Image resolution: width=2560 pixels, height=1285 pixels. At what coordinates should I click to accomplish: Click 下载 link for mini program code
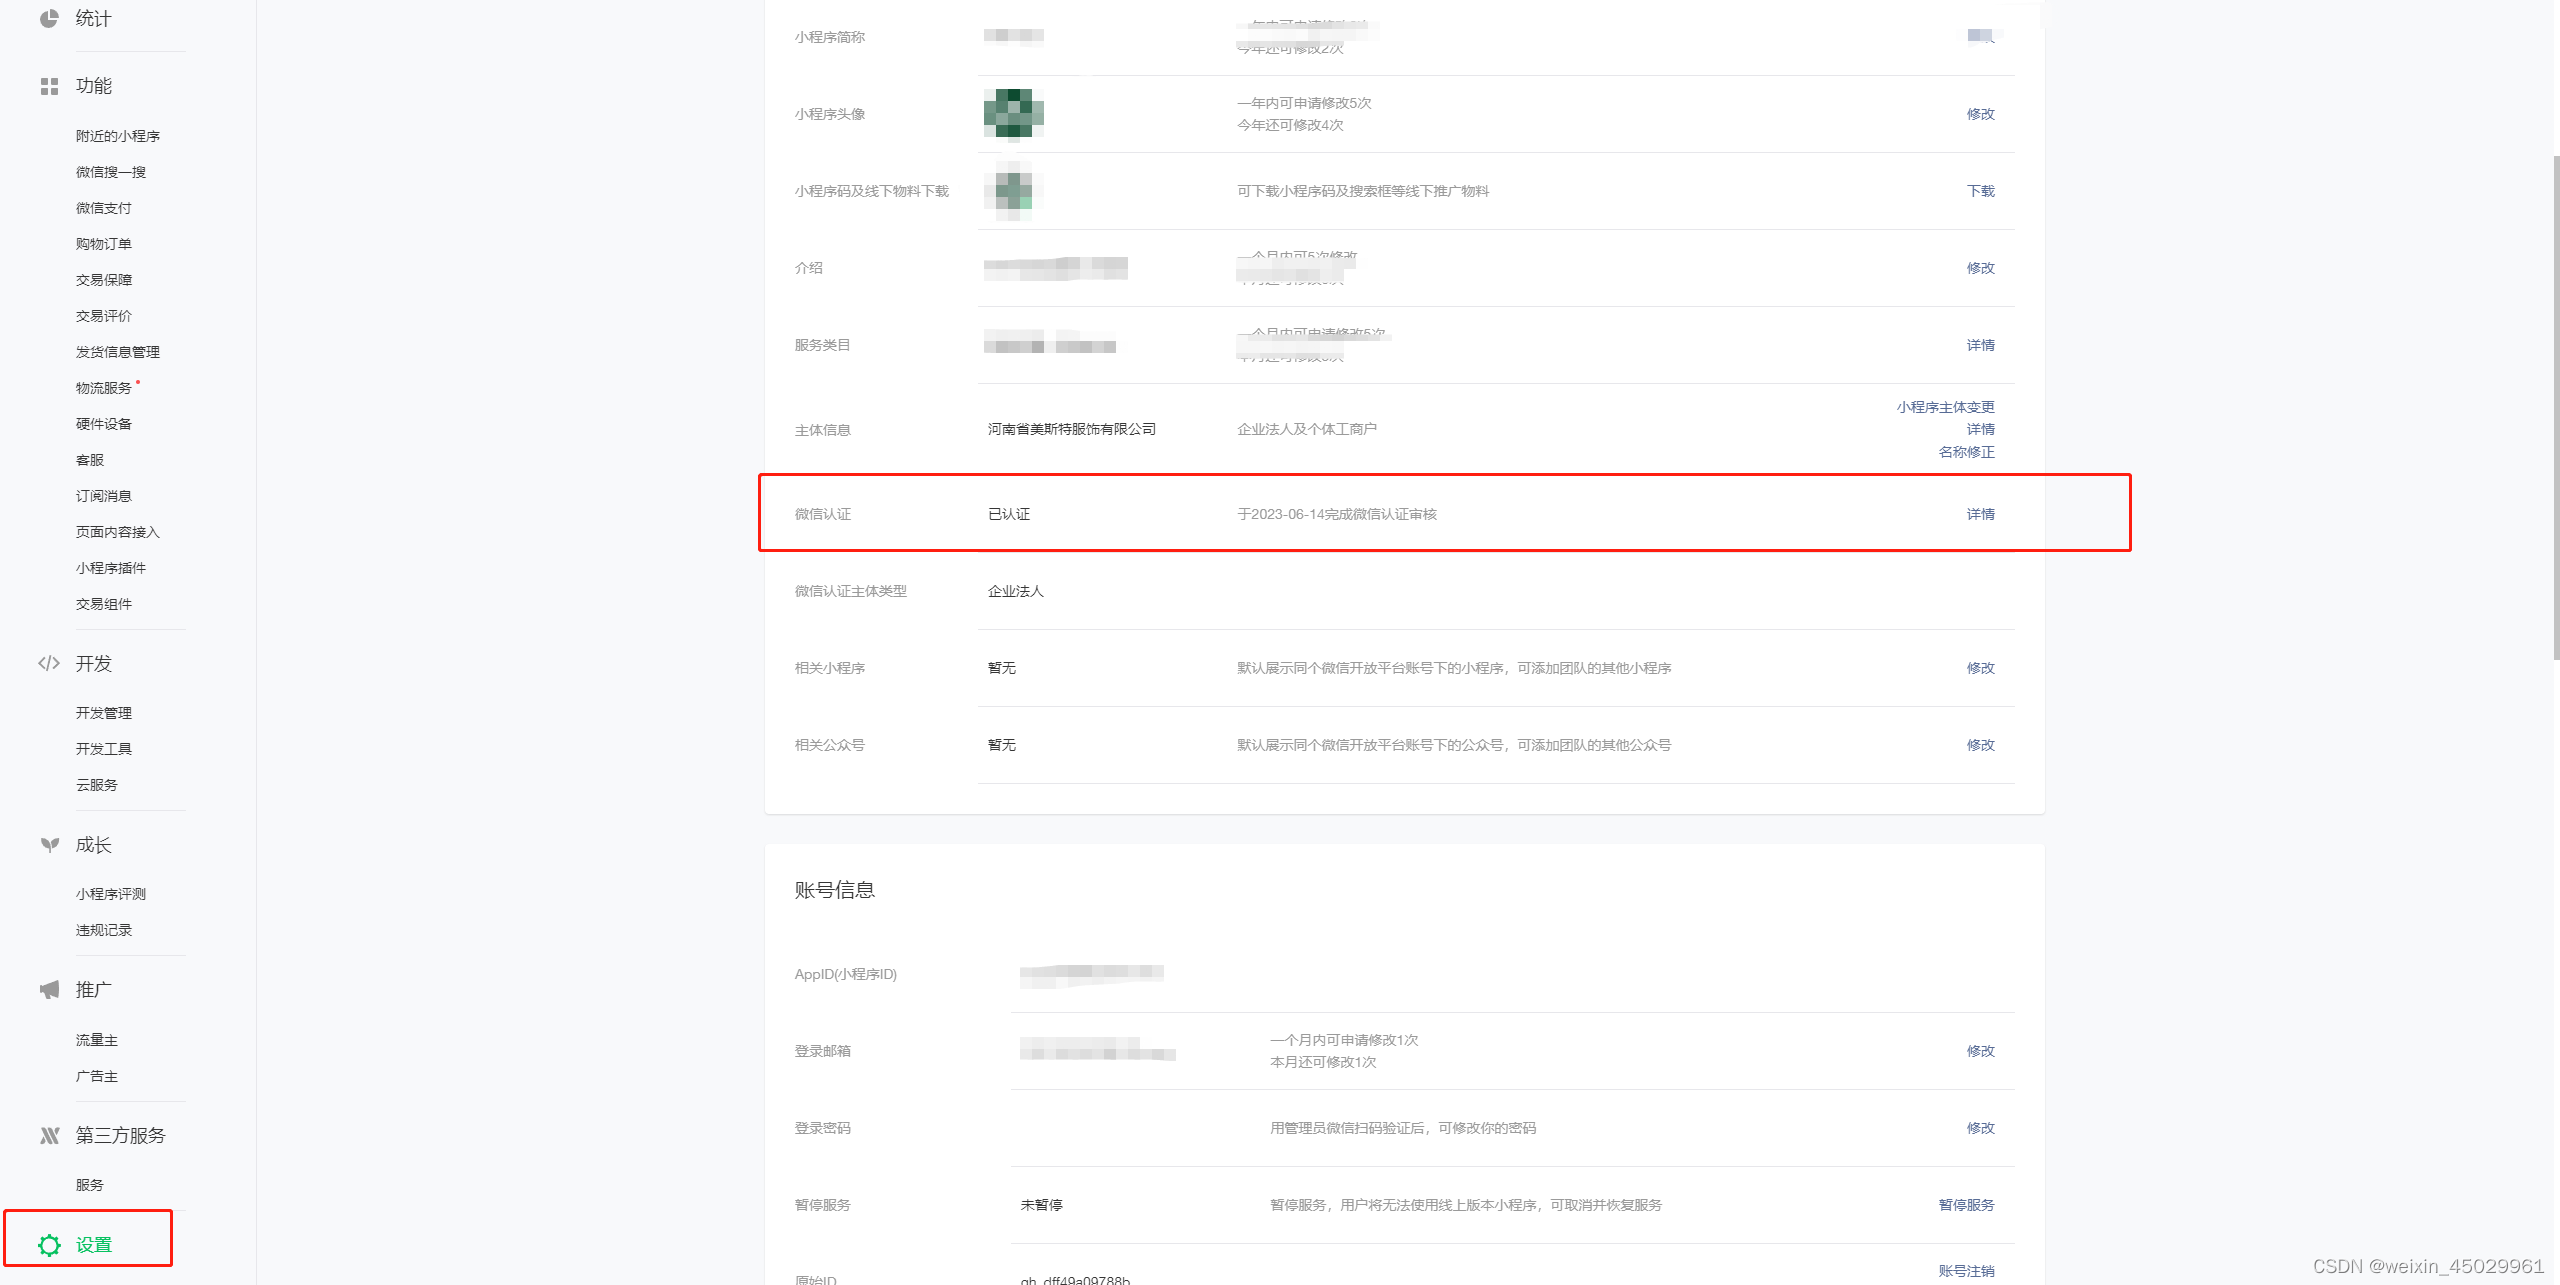[x=1980, y=191]
